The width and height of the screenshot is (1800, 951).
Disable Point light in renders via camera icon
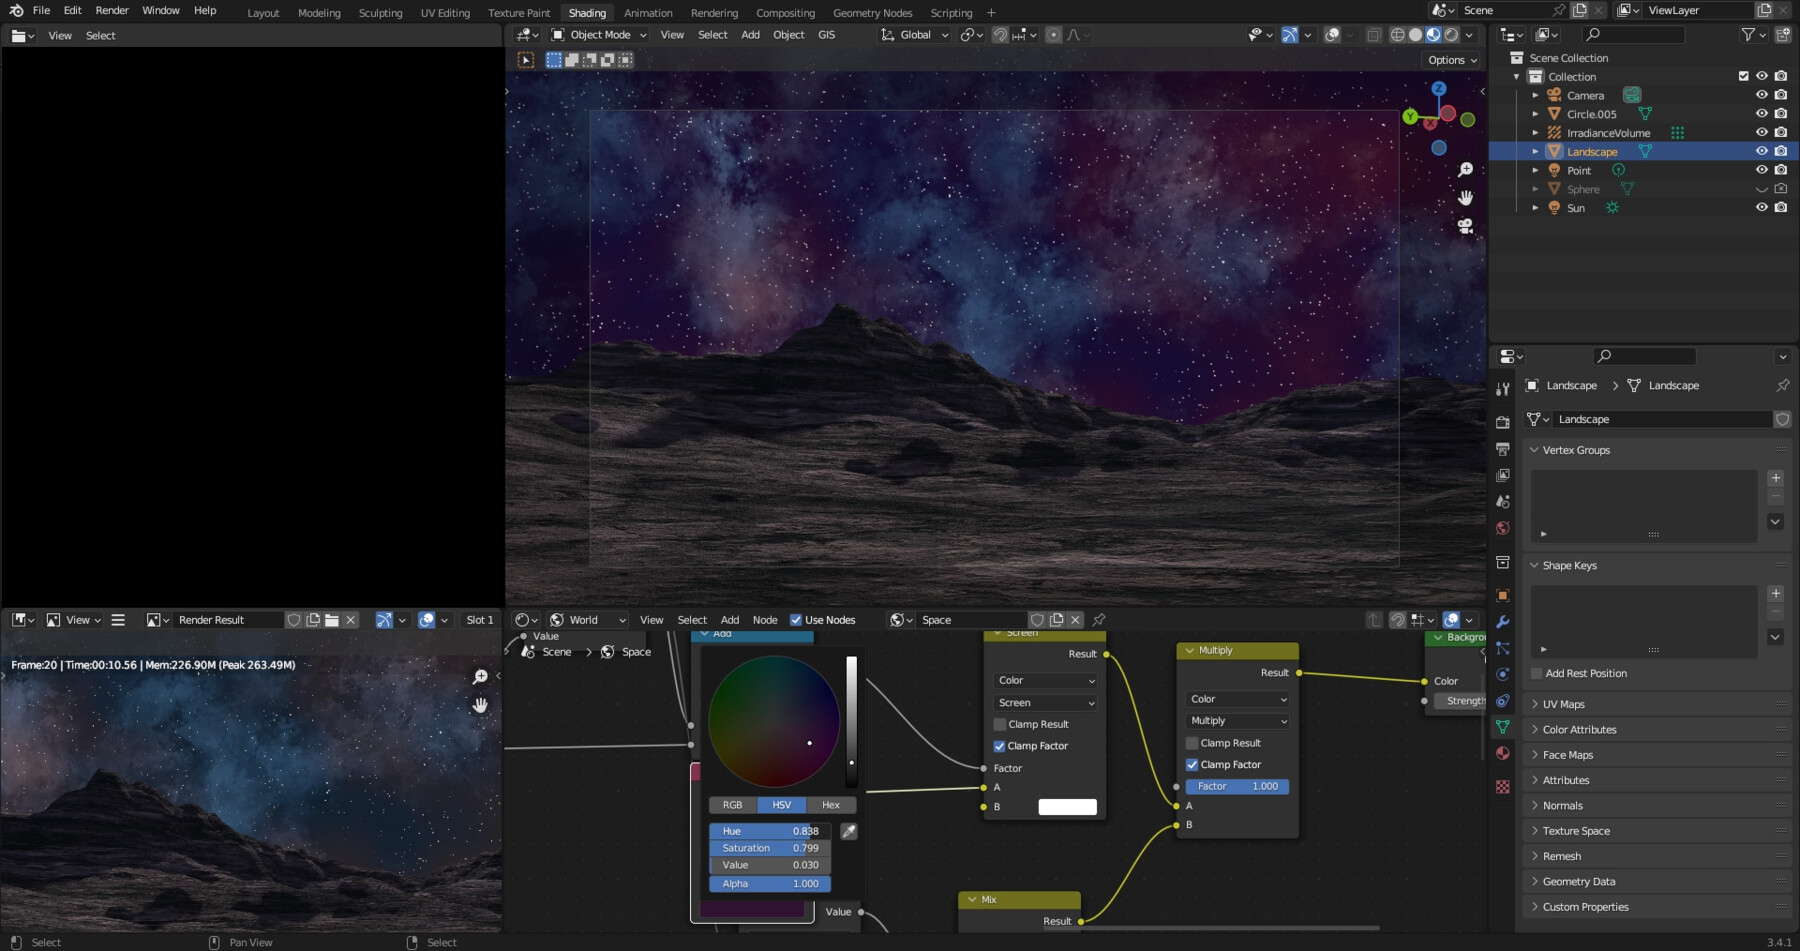1781,170
